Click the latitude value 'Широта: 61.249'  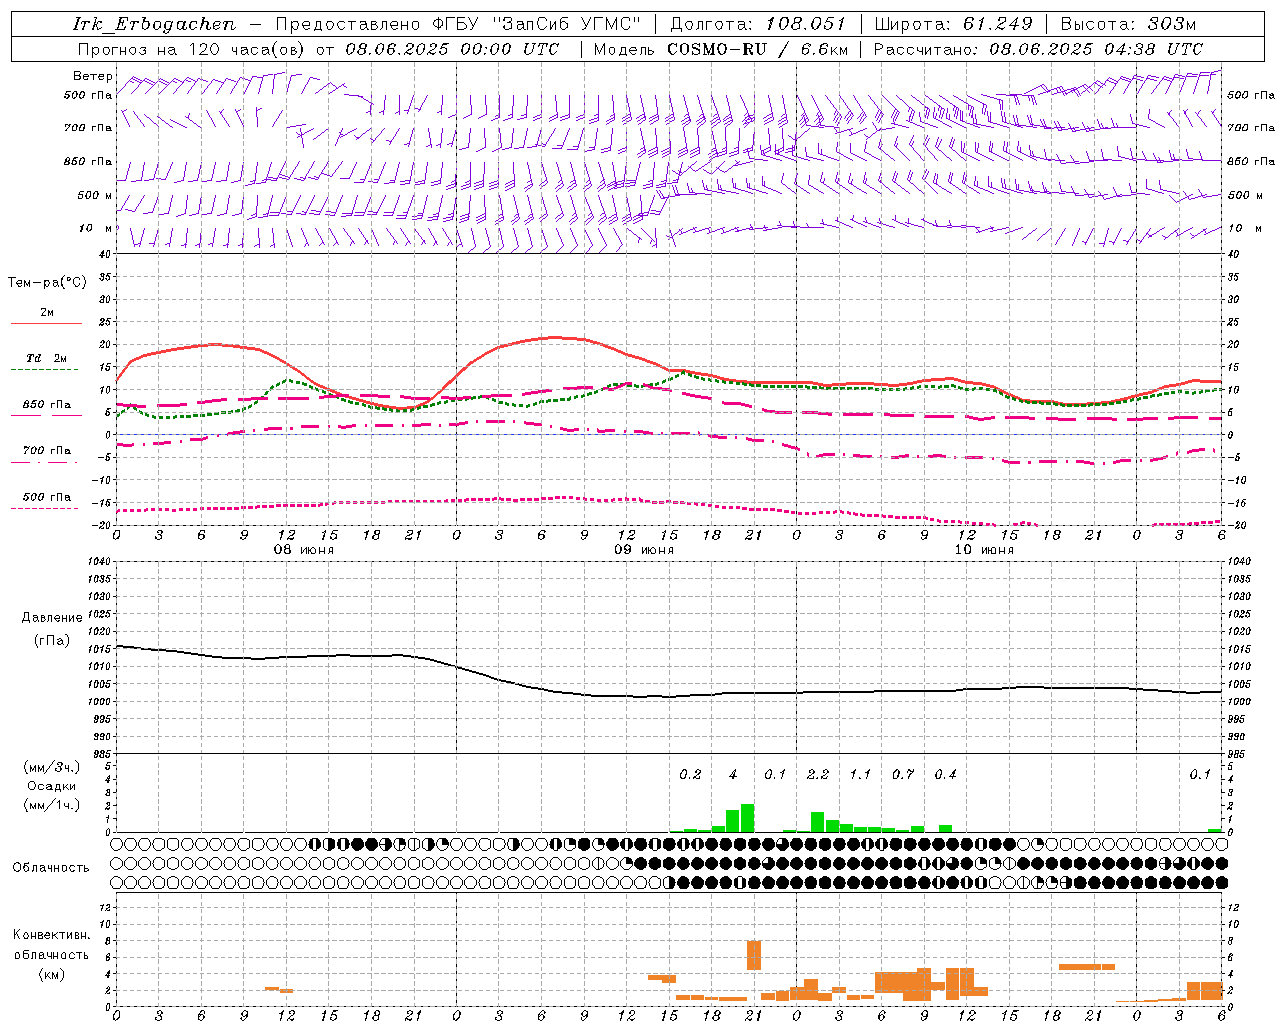coord(953,24)
